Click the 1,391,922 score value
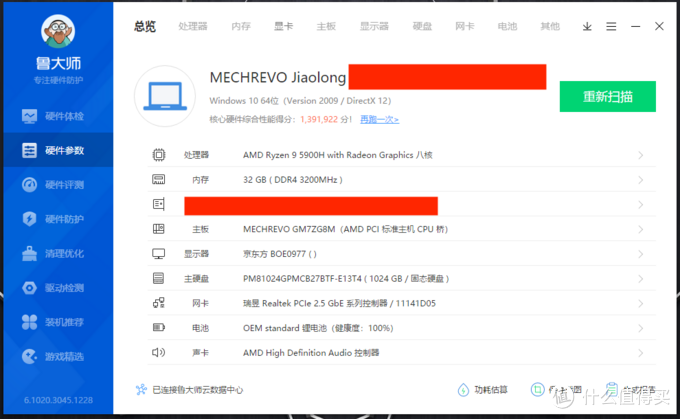Viewport: 680px width, 419px height. (x=319, y=119)
